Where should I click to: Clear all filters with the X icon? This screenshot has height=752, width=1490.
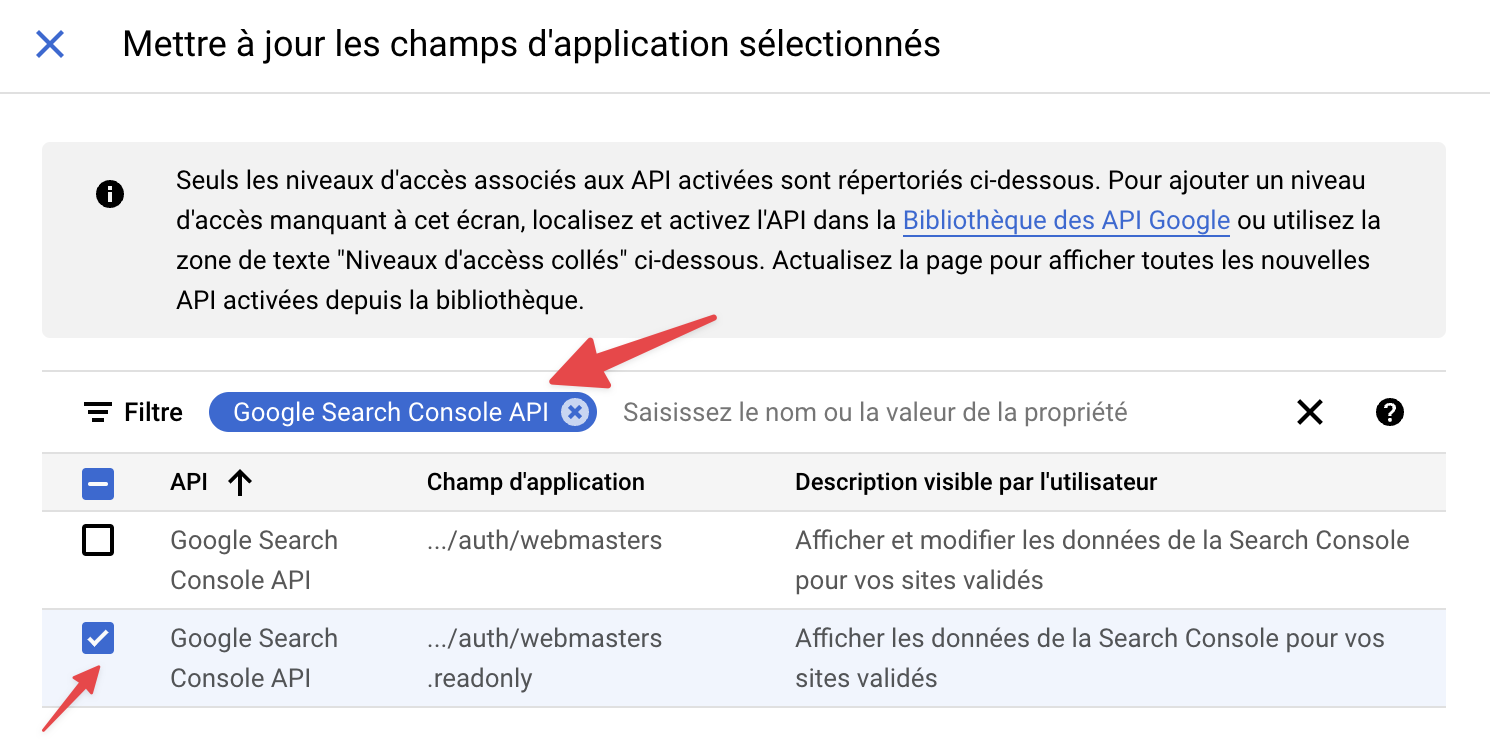(x=1310, y=412)
